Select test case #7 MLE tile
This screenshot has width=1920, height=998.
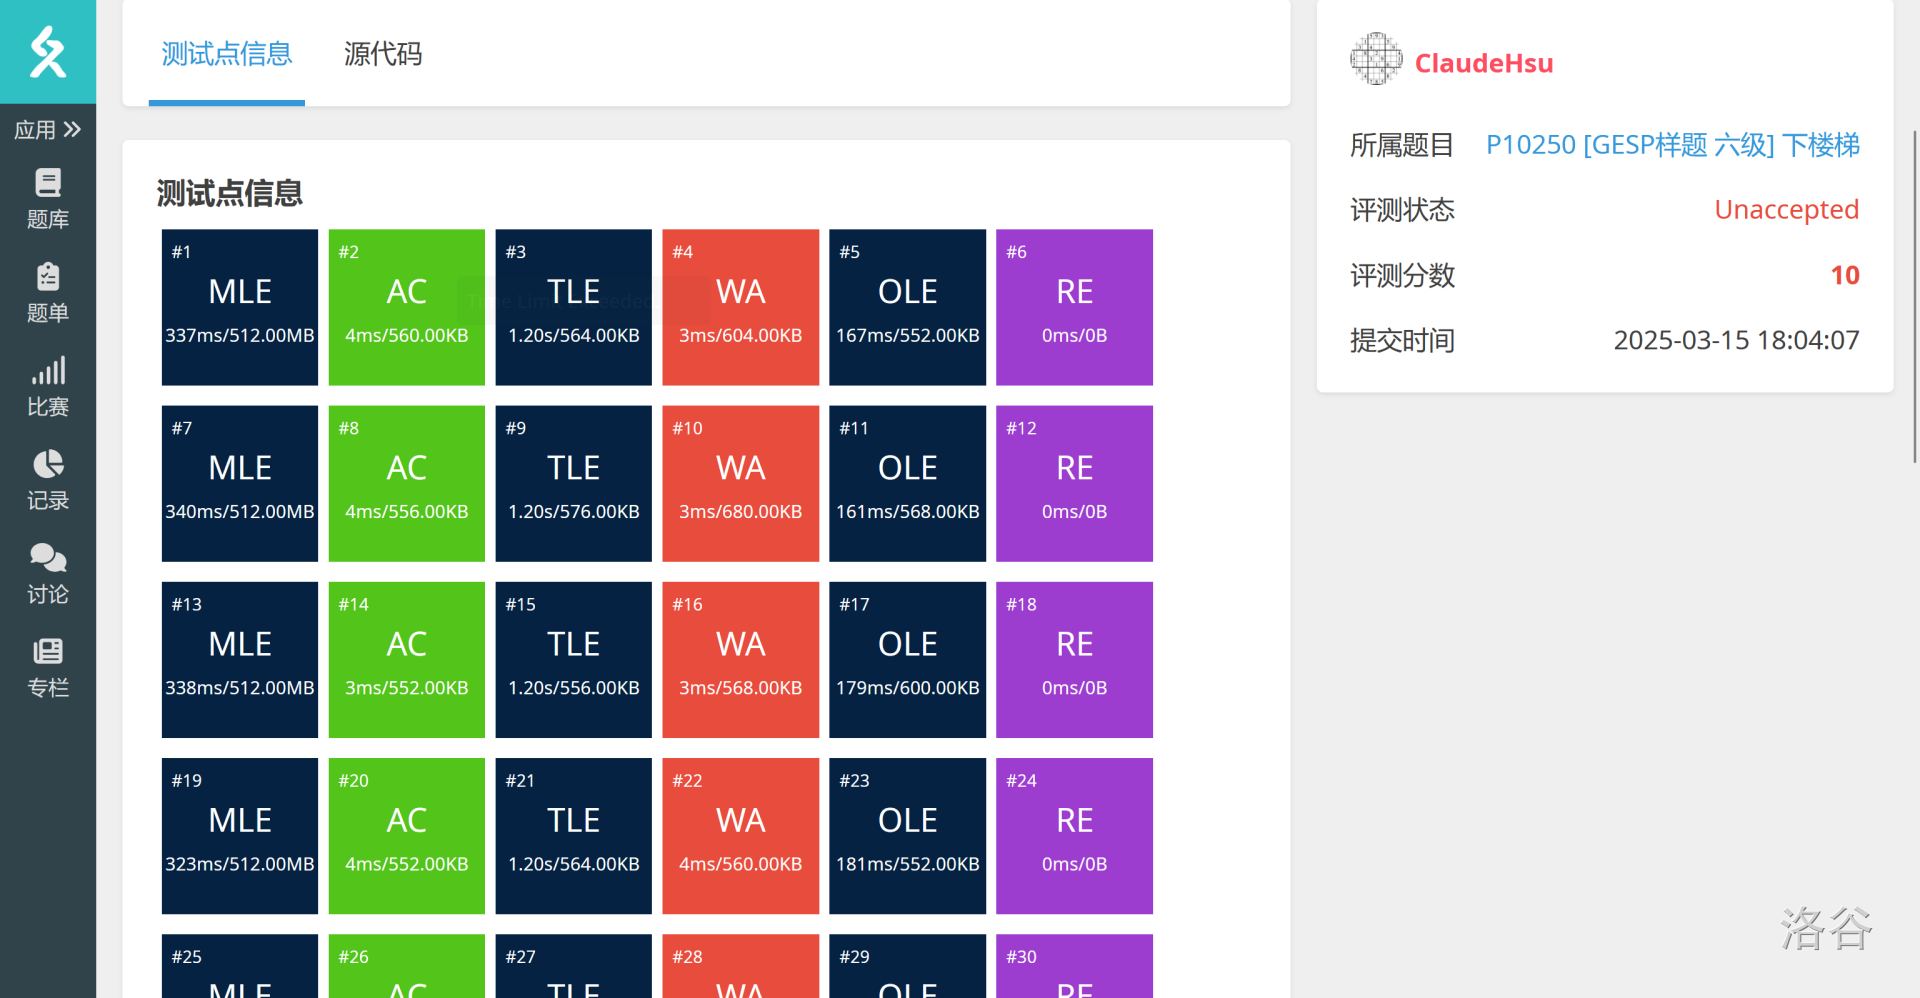240,484
